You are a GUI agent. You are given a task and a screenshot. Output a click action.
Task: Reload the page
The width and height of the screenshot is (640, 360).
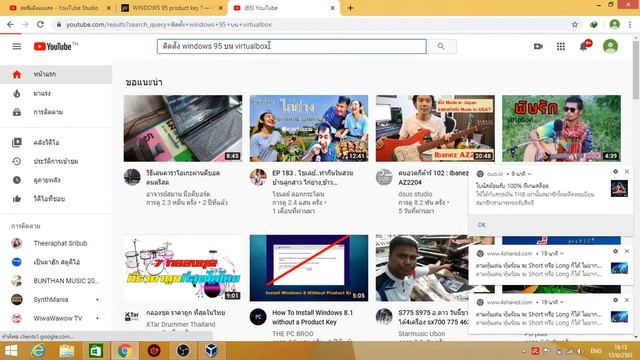[x=40, y=24]
